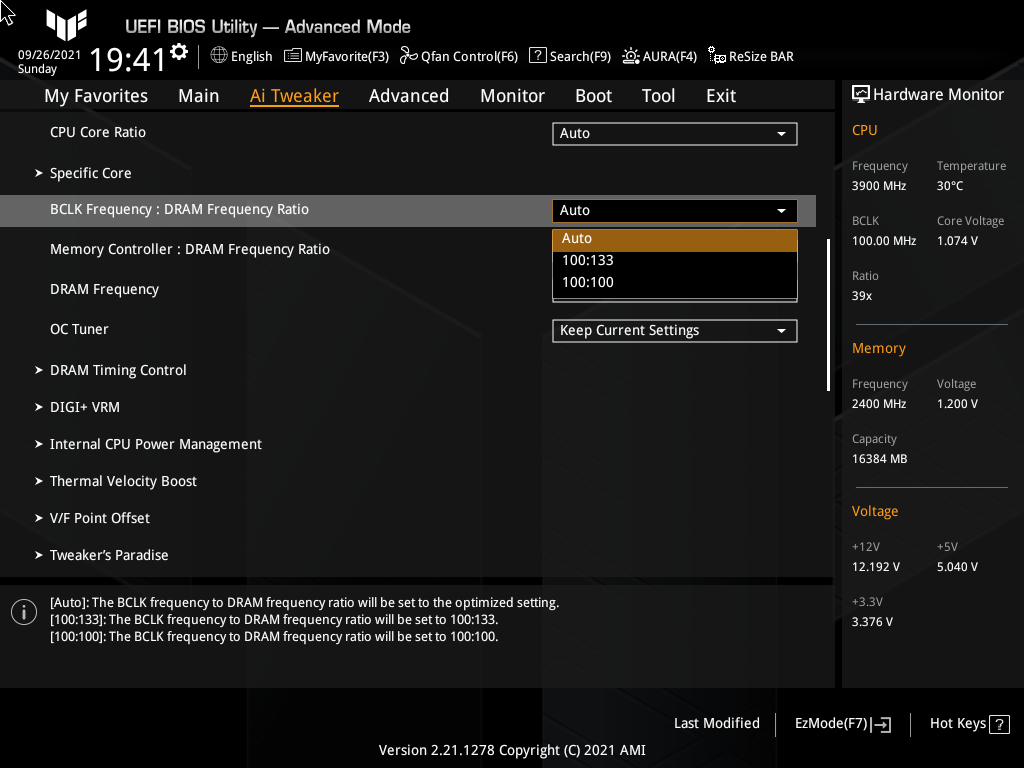Click the Last Modified button
The width and height of the screenshot is (1024, 768).
point(716,723)
